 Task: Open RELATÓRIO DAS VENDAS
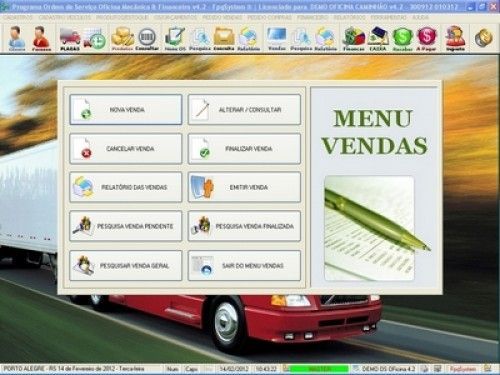tap(126, 187)
